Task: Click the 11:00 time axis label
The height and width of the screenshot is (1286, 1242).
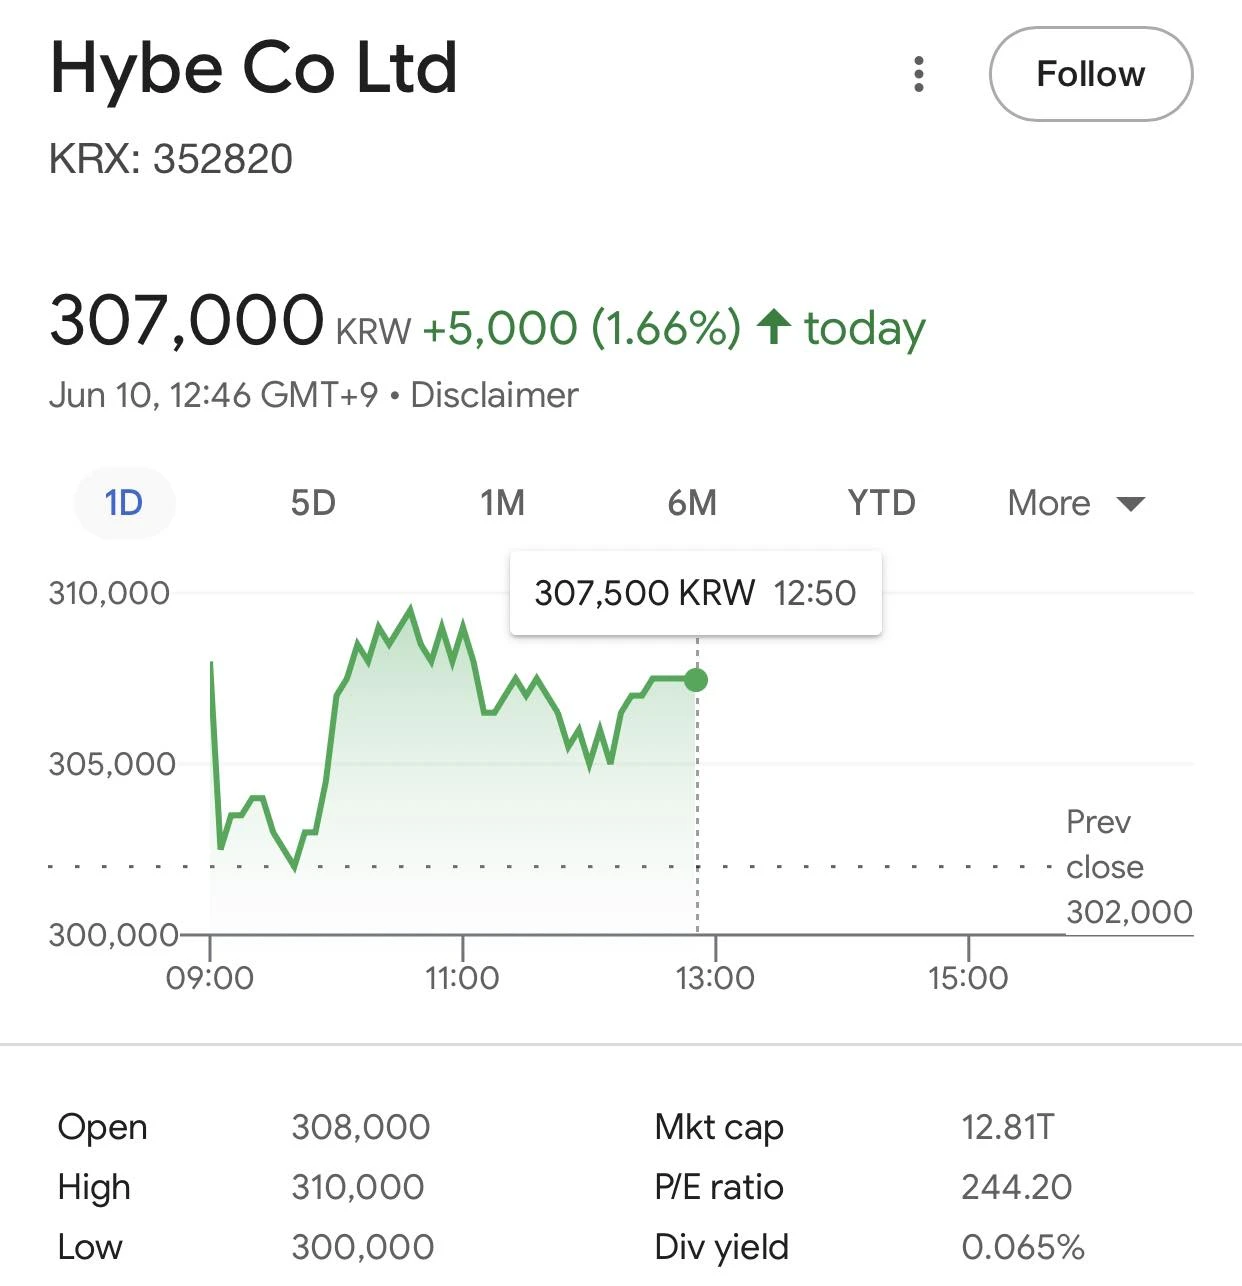Action: click(462, 977)
